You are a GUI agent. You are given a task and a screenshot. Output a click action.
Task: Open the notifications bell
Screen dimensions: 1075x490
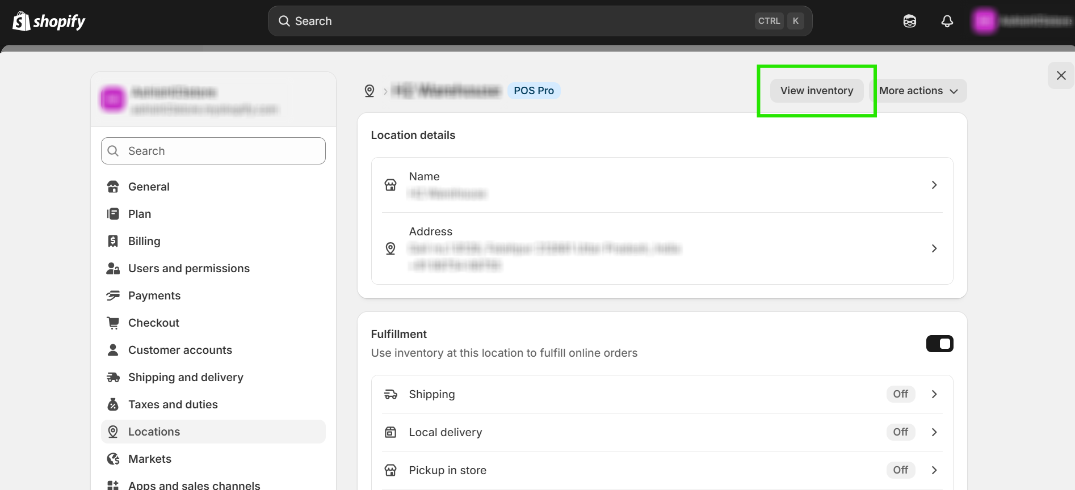(x=947, y=21)
